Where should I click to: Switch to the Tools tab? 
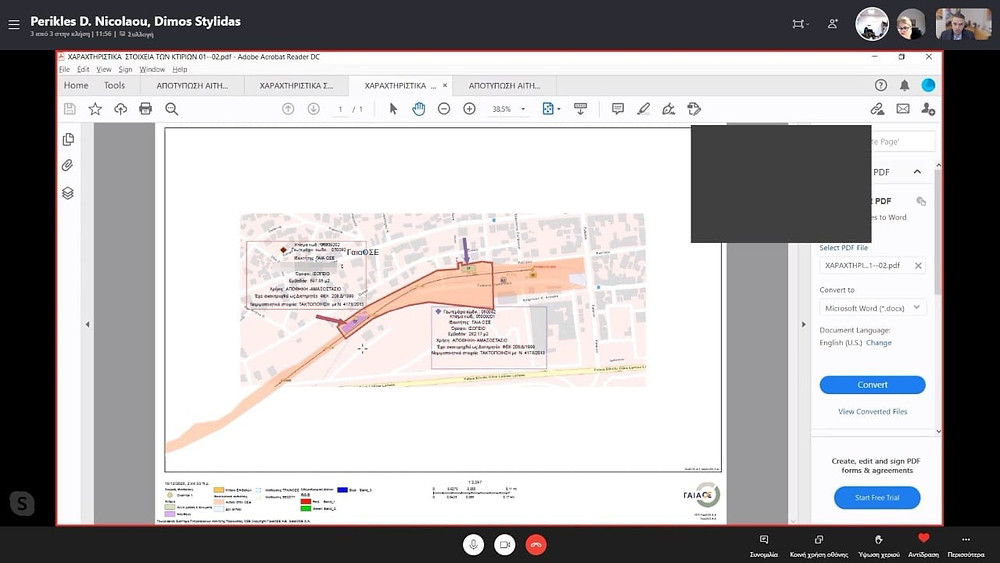click(115, 85)
